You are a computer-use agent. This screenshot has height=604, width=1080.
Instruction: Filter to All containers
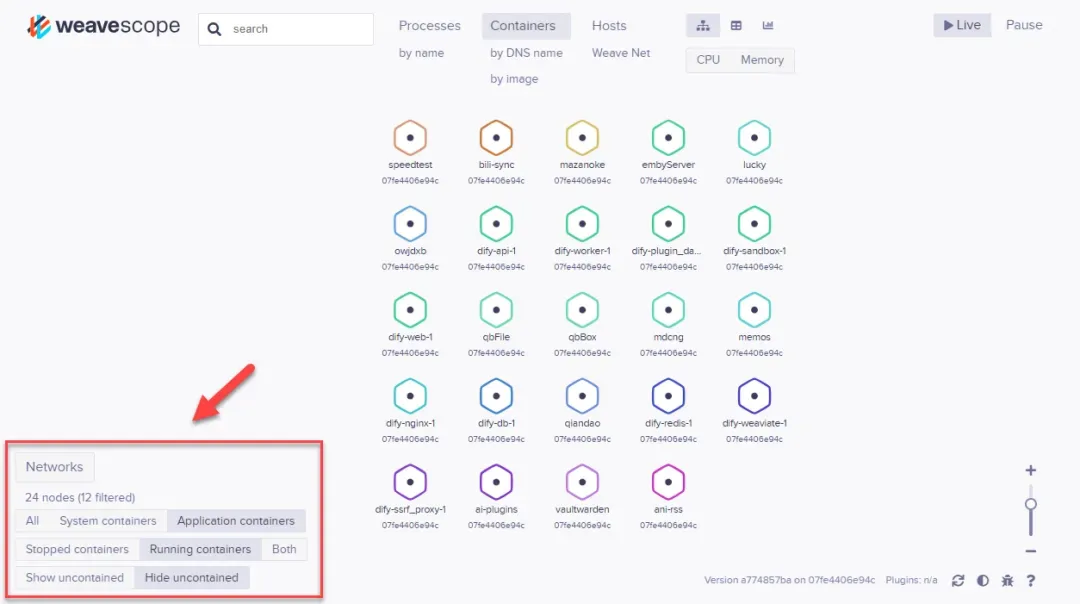pyautogui.click(x=32, y=521)
